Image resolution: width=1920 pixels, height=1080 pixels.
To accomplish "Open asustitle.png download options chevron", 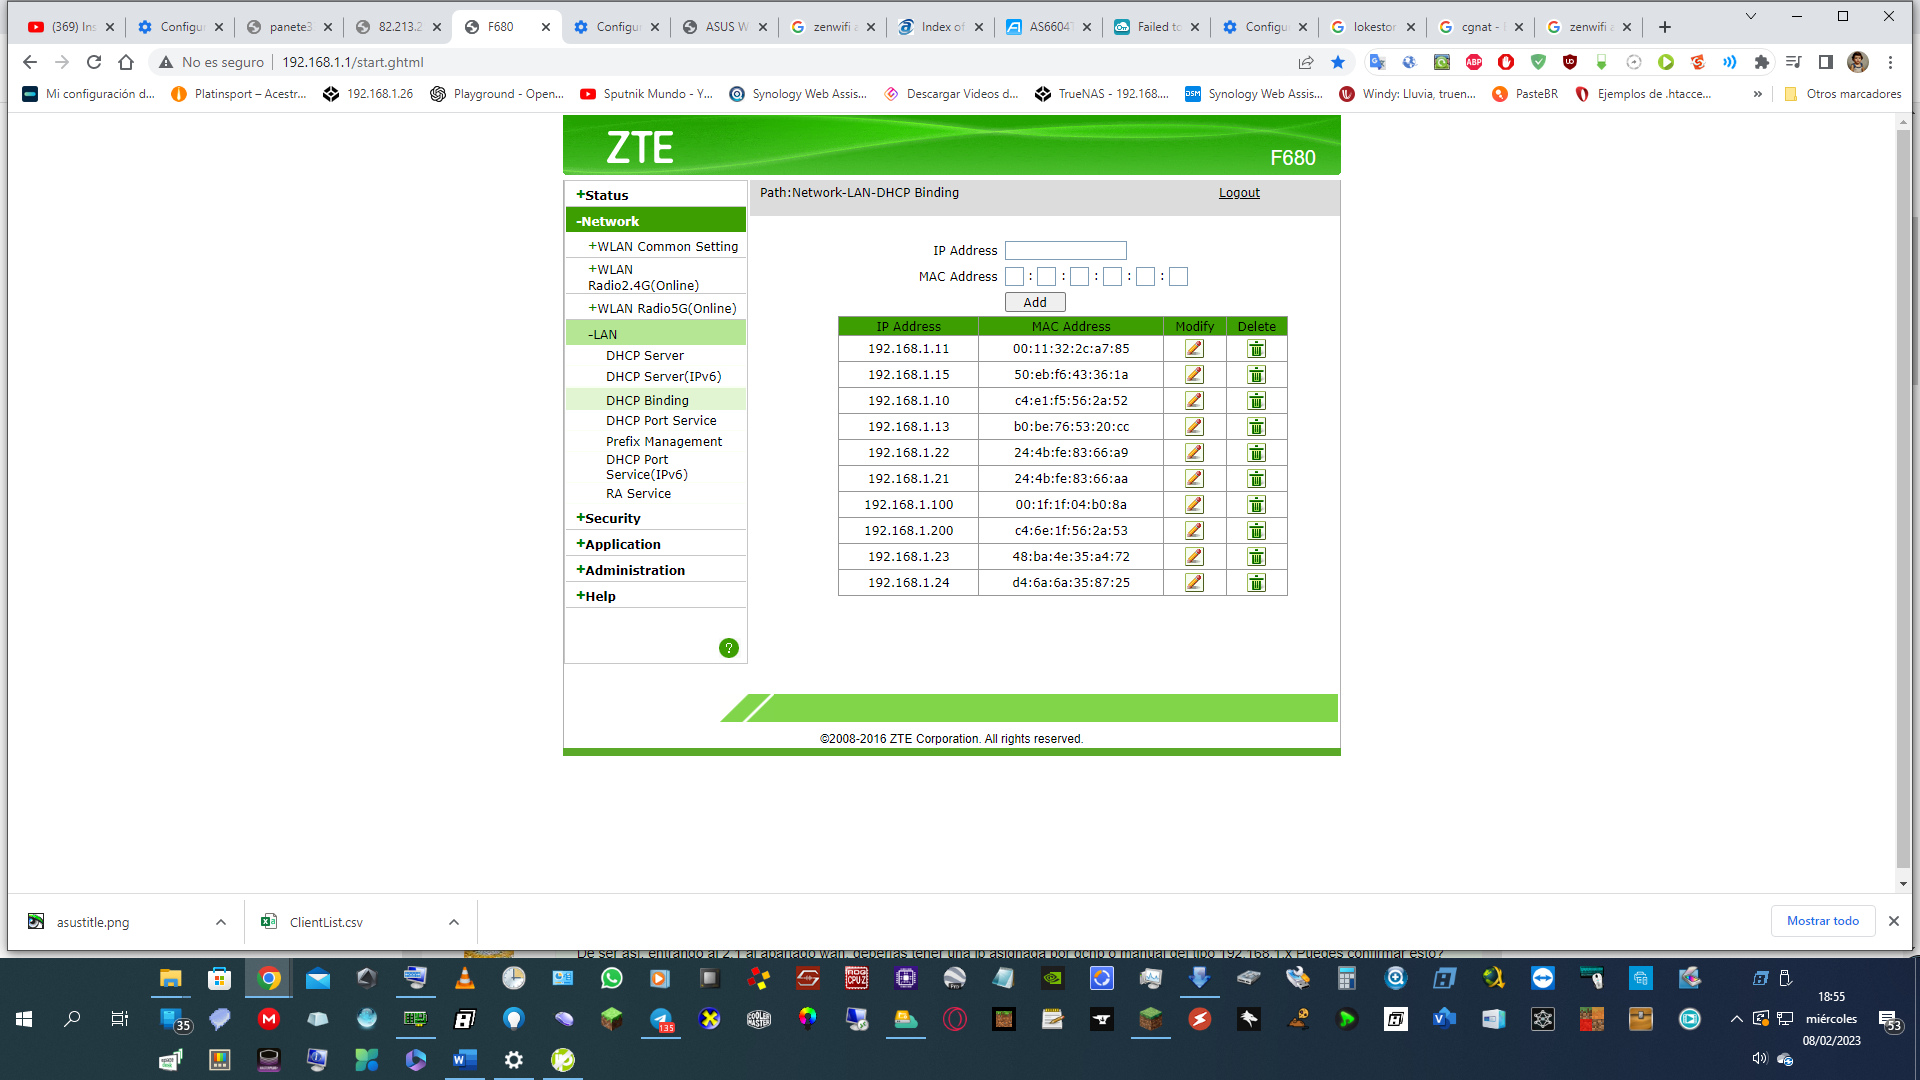I will click(x=221, y=922).
